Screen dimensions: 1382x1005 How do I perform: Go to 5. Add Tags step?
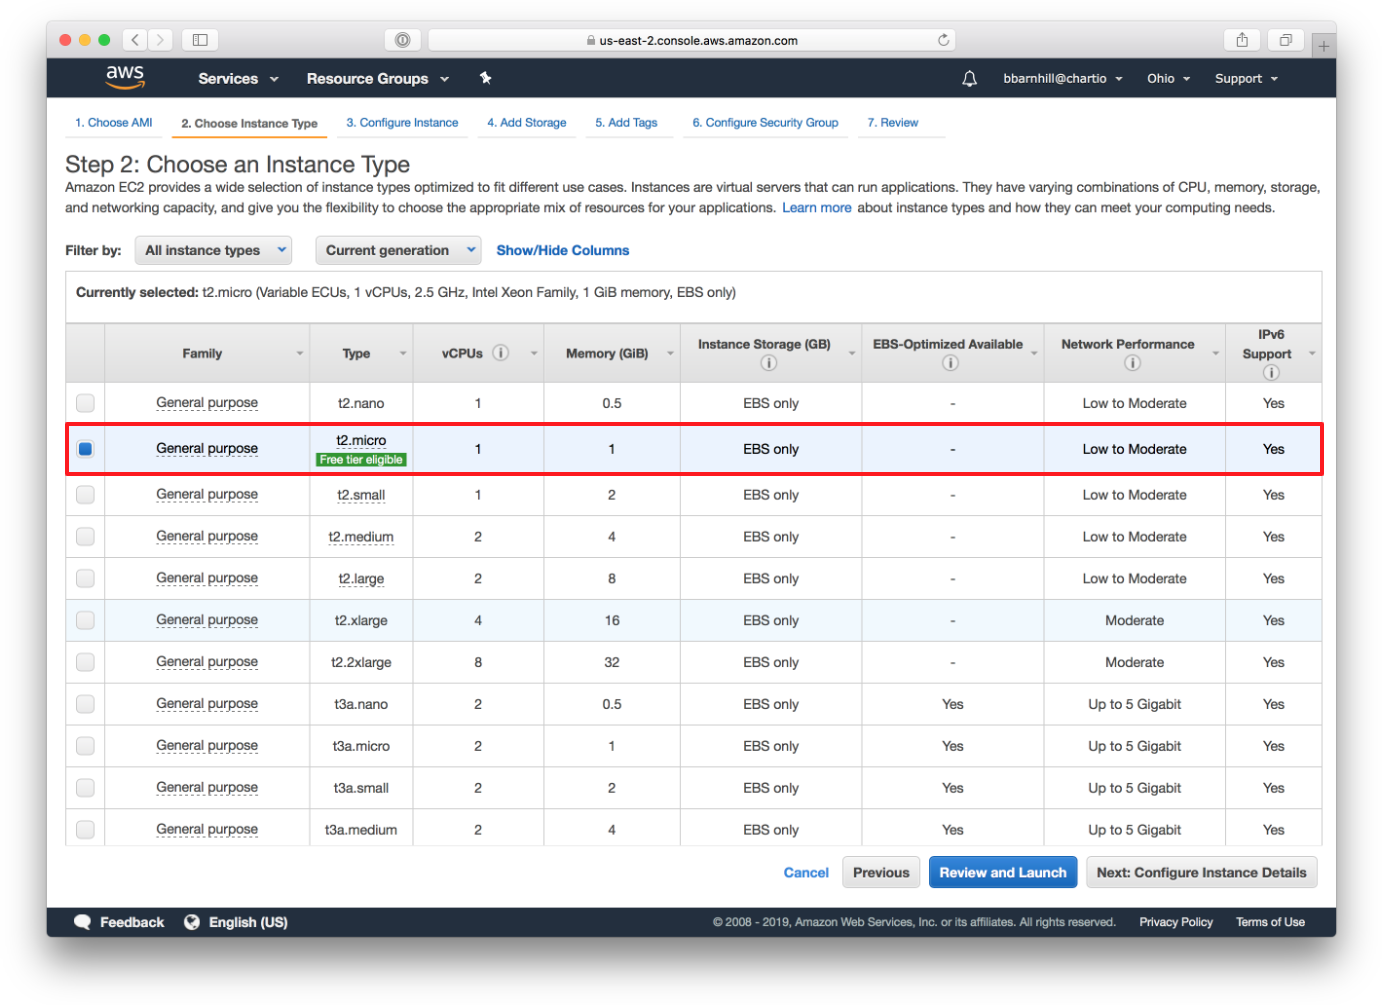[x=626, y=123]
